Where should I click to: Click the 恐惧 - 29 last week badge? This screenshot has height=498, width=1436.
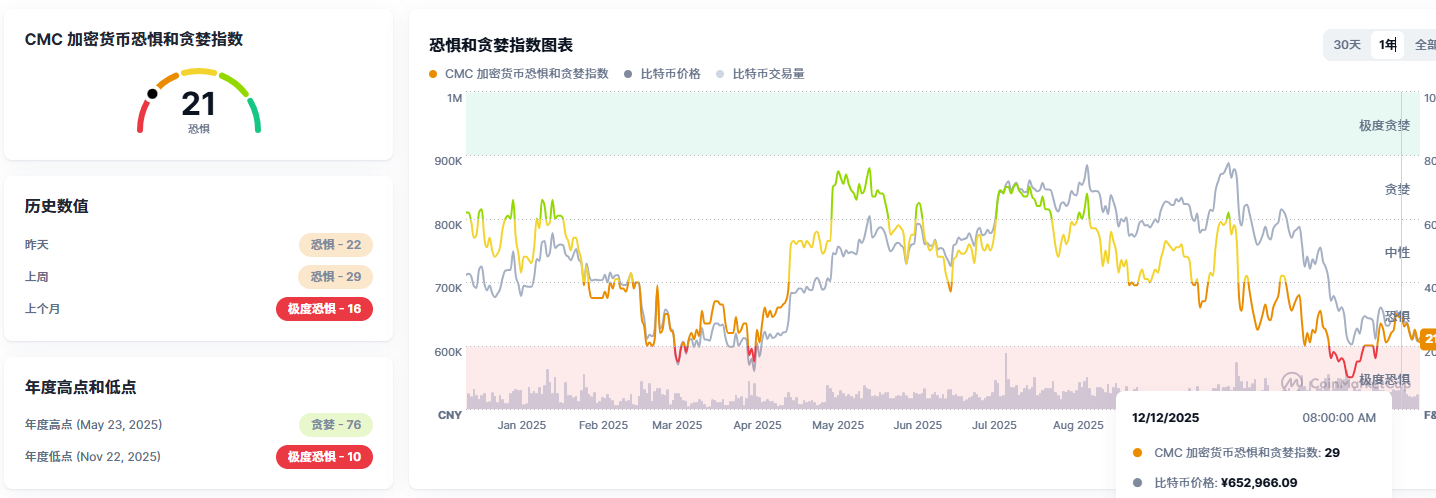tap(335, 277)
